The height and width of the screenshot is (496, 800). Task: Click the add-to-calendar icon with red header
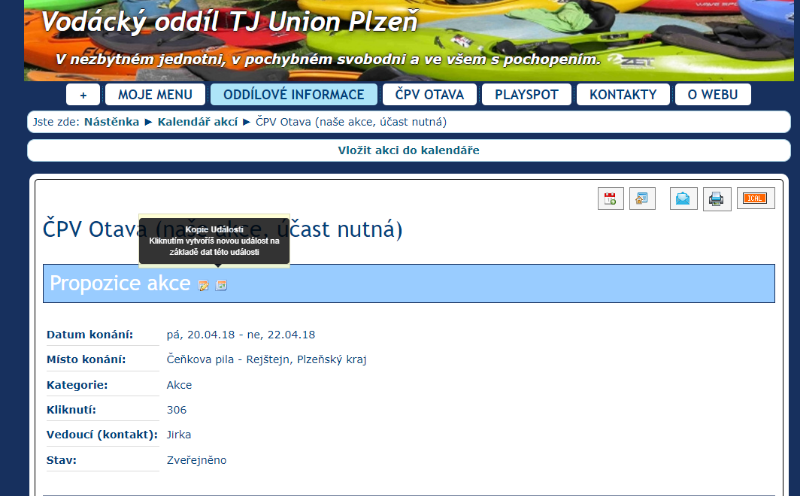tap(611, 199)
